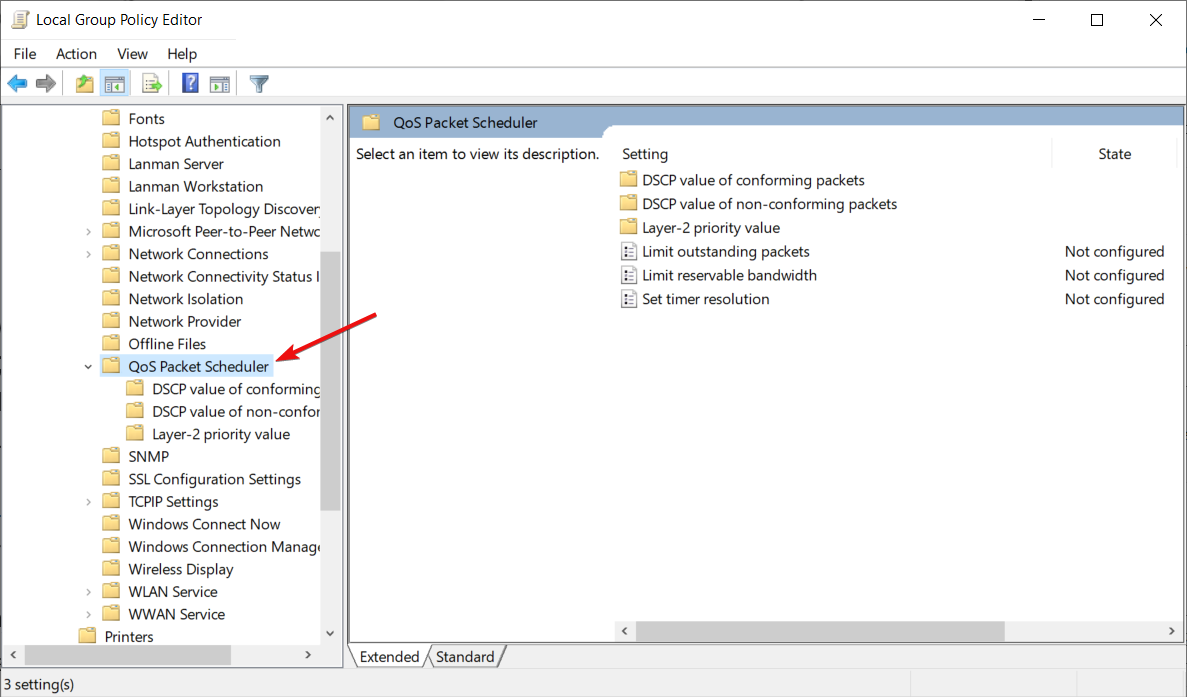Viewport: 1187px width, 697px height.
Task: Collapse the QoS Packet Scheduler node
Action: click(88, 366)
